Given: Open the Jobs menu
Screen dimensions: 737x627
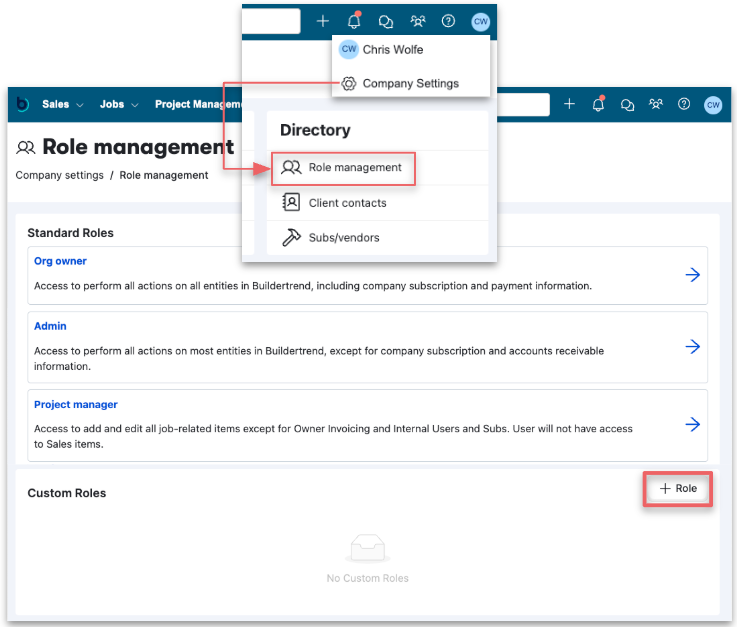Looking at the screenshot, I should tap(112, 104).
